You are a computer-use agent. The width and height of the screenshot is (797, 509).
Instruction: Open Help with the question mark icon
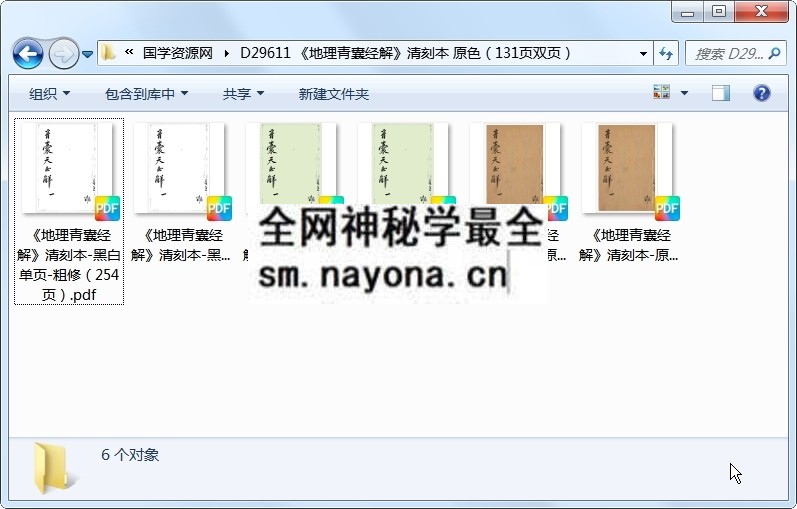(761, 93)
